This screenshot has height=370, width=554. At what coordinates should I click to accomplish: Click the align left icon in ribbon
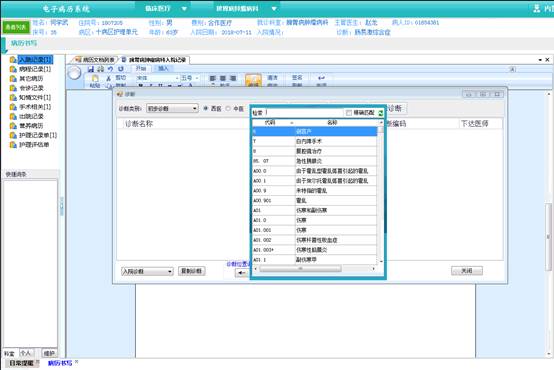coord(213,78)
